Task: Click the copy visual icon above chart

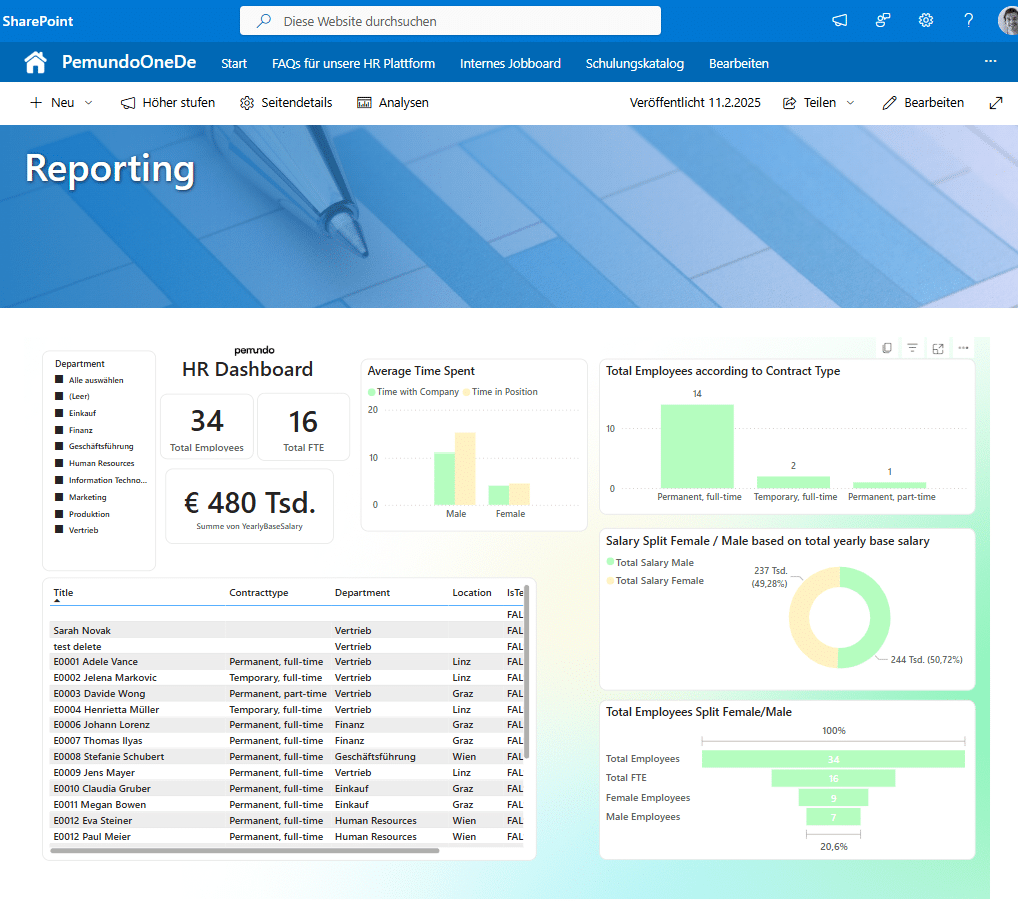Action: point(887,348)
